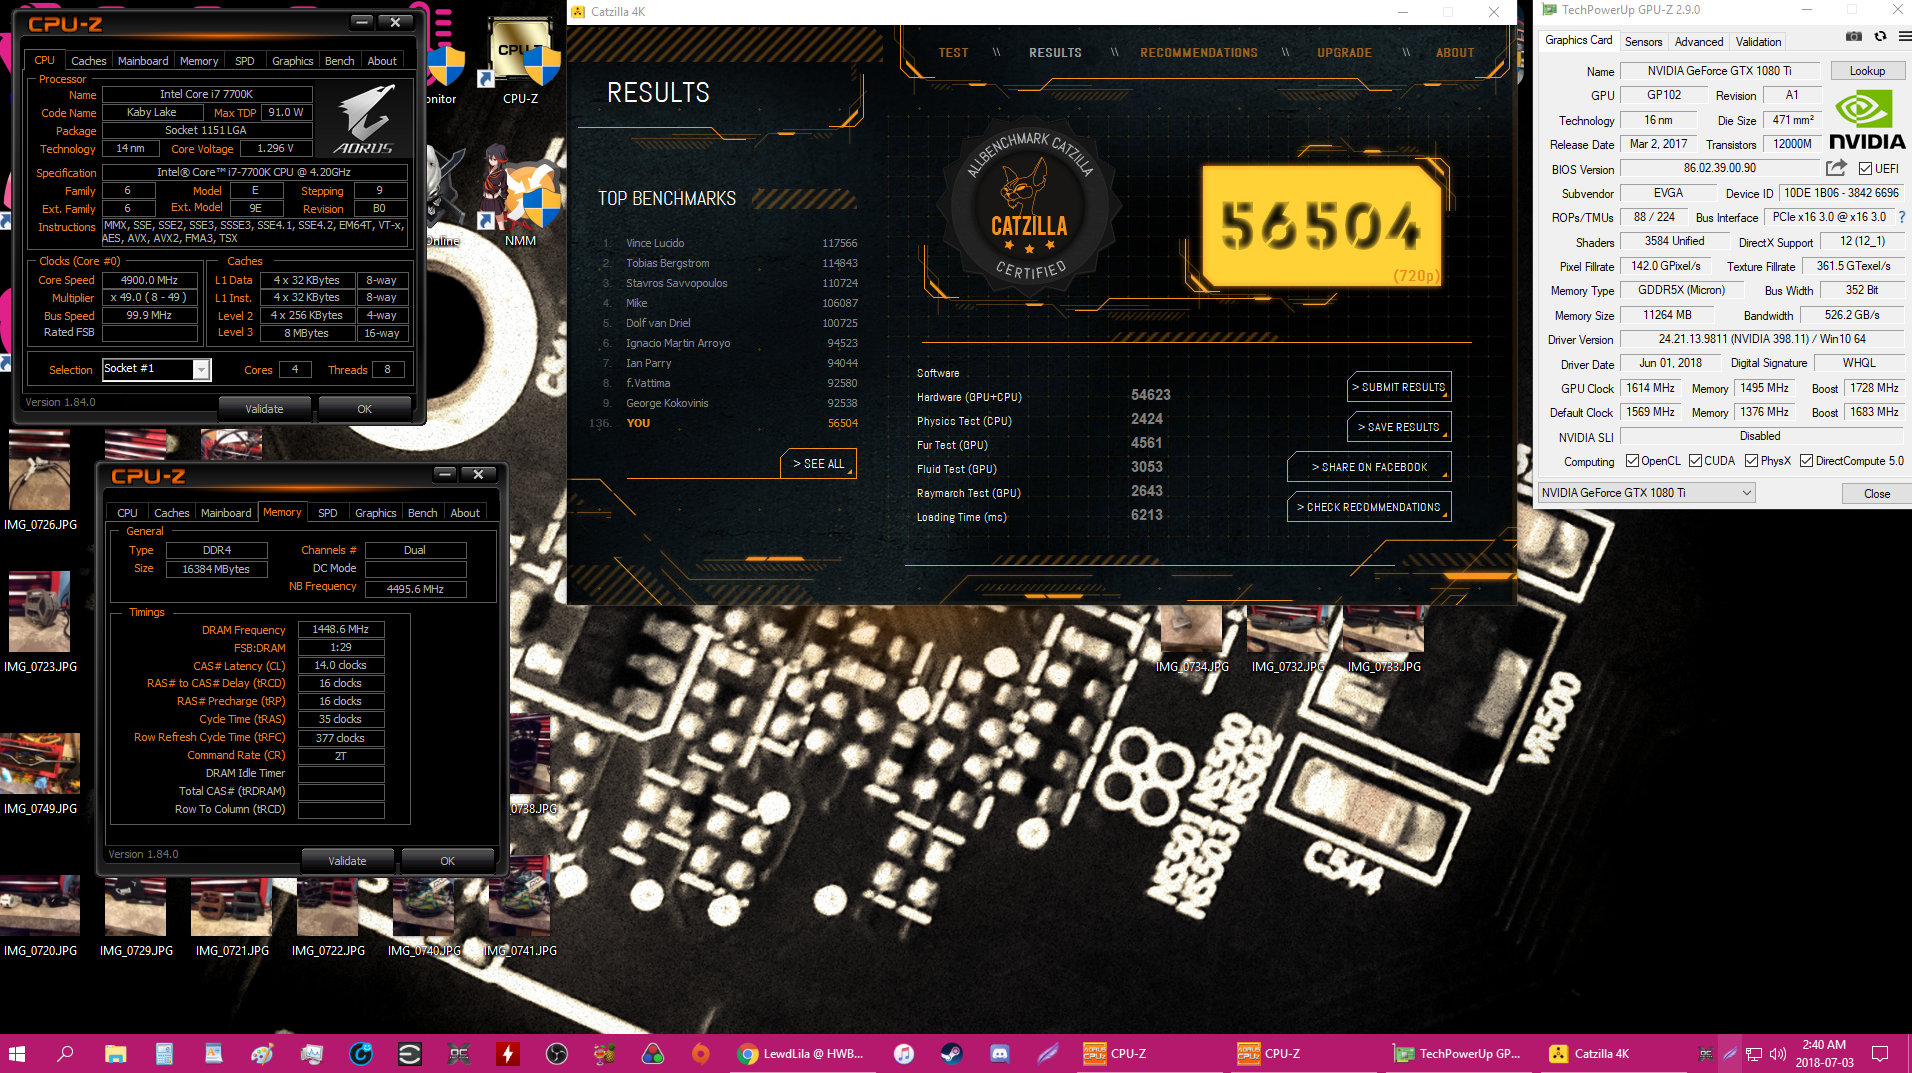Select the IMG_0723.JPG desktop thumbnail
Image resolution: width=1912 pixels, height=1073 pixels.
[x=40, y=622]
